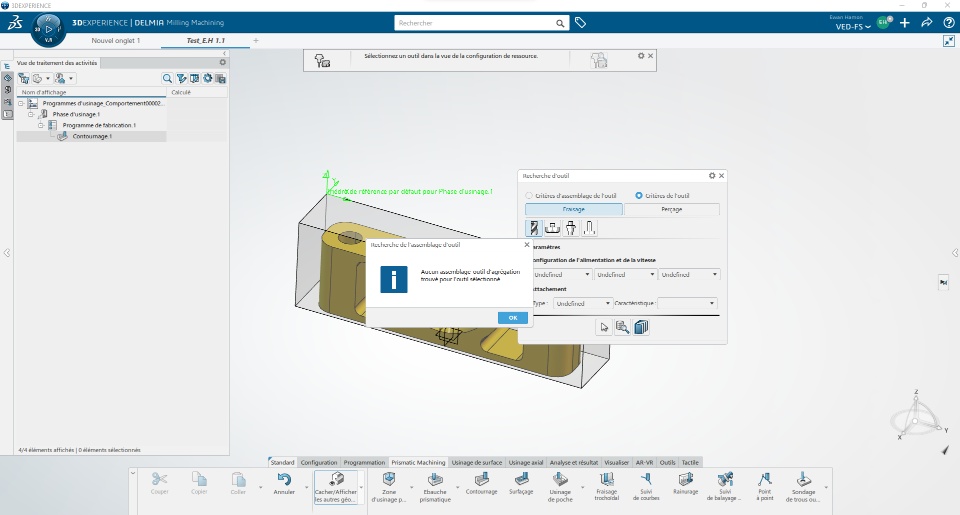Screen dimensions: 960x515
Task: Click the Usinage de poche tool
Action: tap(560, 487)
